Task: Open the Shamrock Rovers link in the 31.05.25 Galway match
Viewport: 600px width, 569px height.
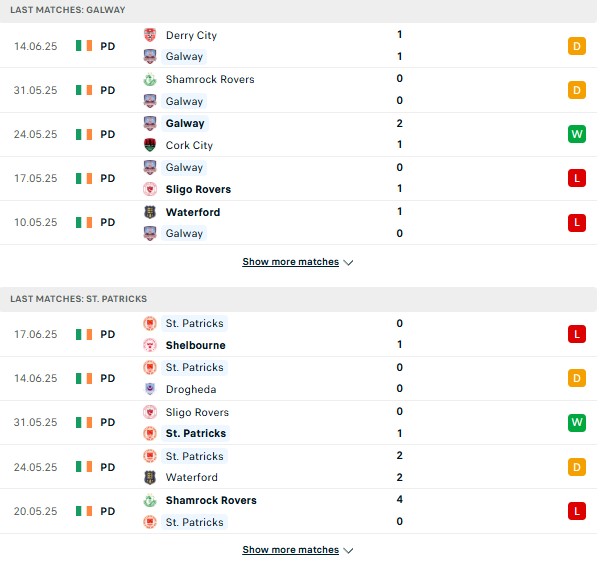Action: [x=210, y=79]
